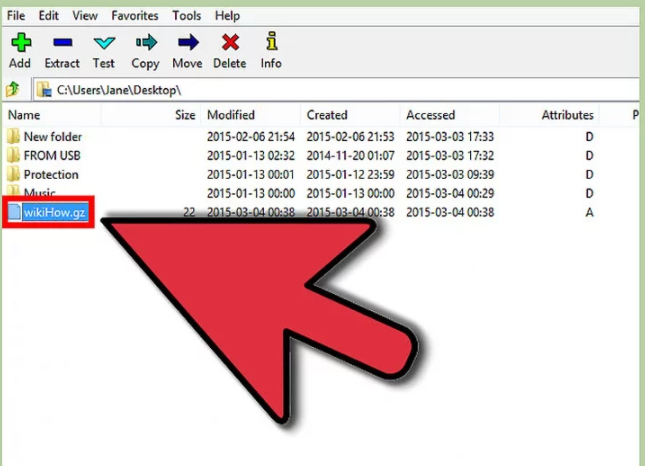Click the Move arrow icon
The image size is (645, 466).
click(x=187, y=43)
